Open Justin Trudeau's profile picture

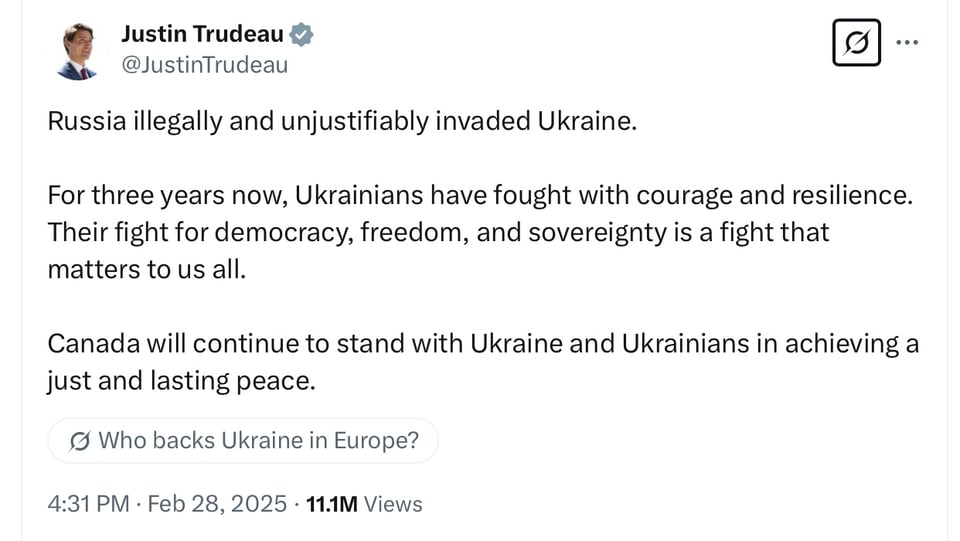[77, 51]
